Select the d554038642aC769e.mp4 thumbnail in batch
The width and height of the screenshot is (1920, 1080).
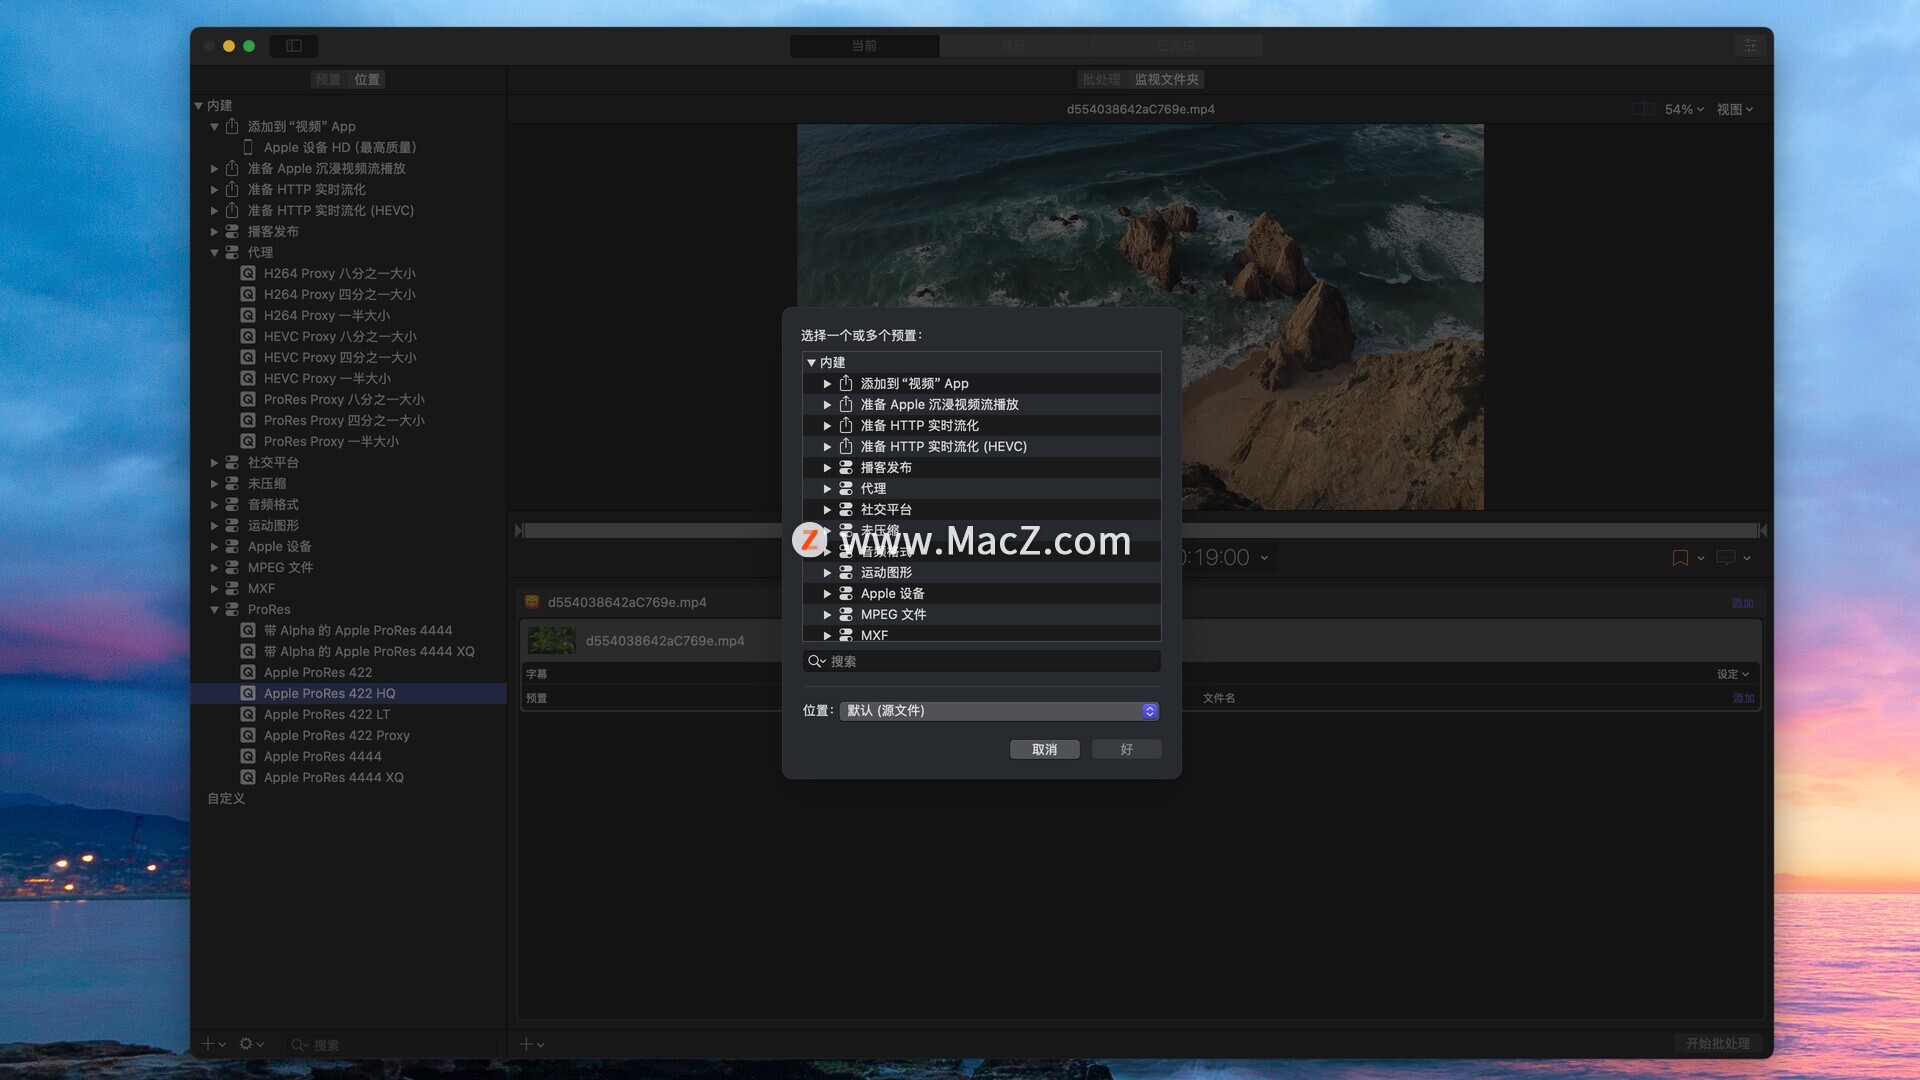551,641
